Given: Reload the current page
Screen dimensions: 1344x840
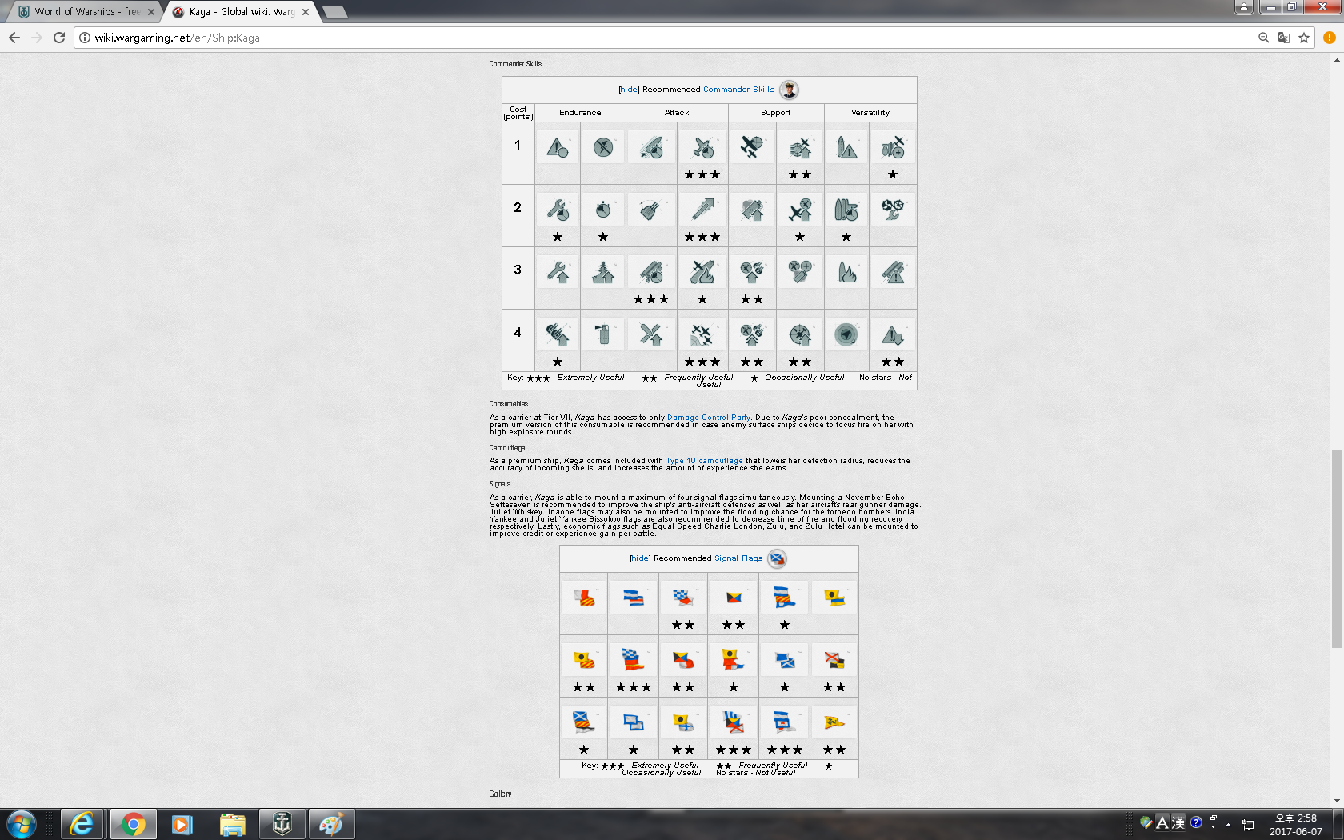Looking at the screenshot, I should [60, 37].
